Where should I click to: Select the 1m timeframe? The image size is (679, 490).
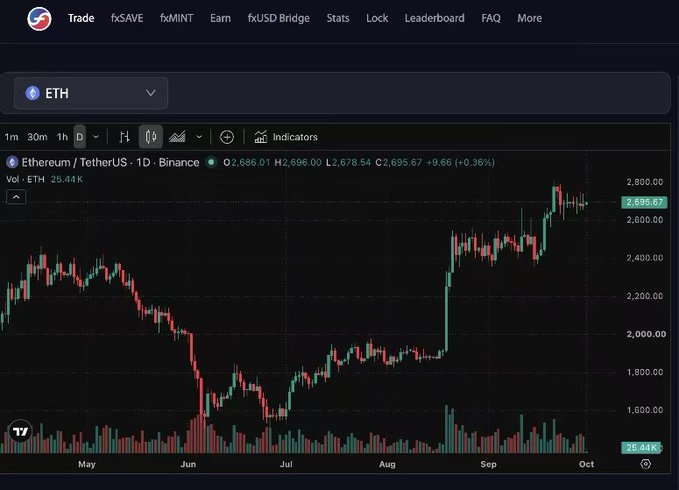point(11,137)
